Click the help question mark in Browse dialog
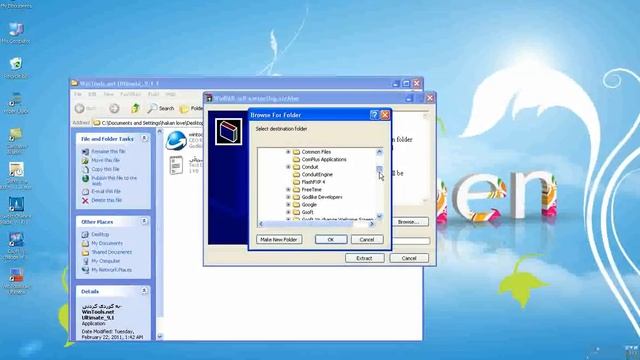Viewport: 640px width, 360px height. (x=374, y=115)
